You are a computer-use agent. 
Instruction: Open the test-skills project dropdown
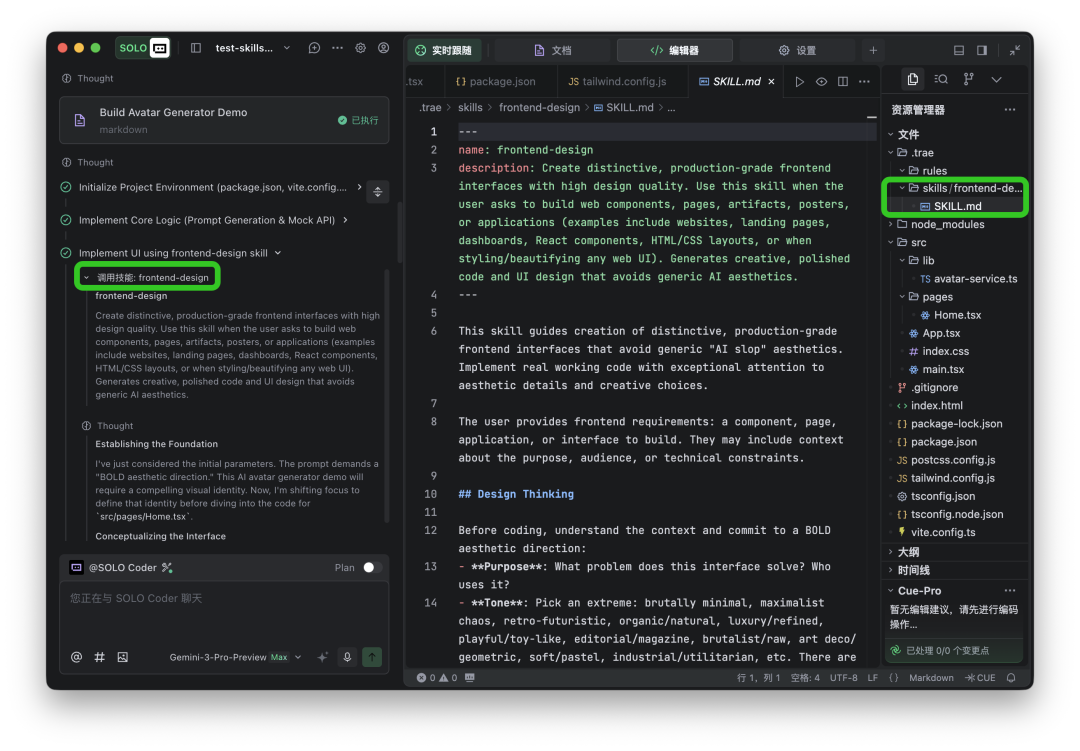coord(252,48)
